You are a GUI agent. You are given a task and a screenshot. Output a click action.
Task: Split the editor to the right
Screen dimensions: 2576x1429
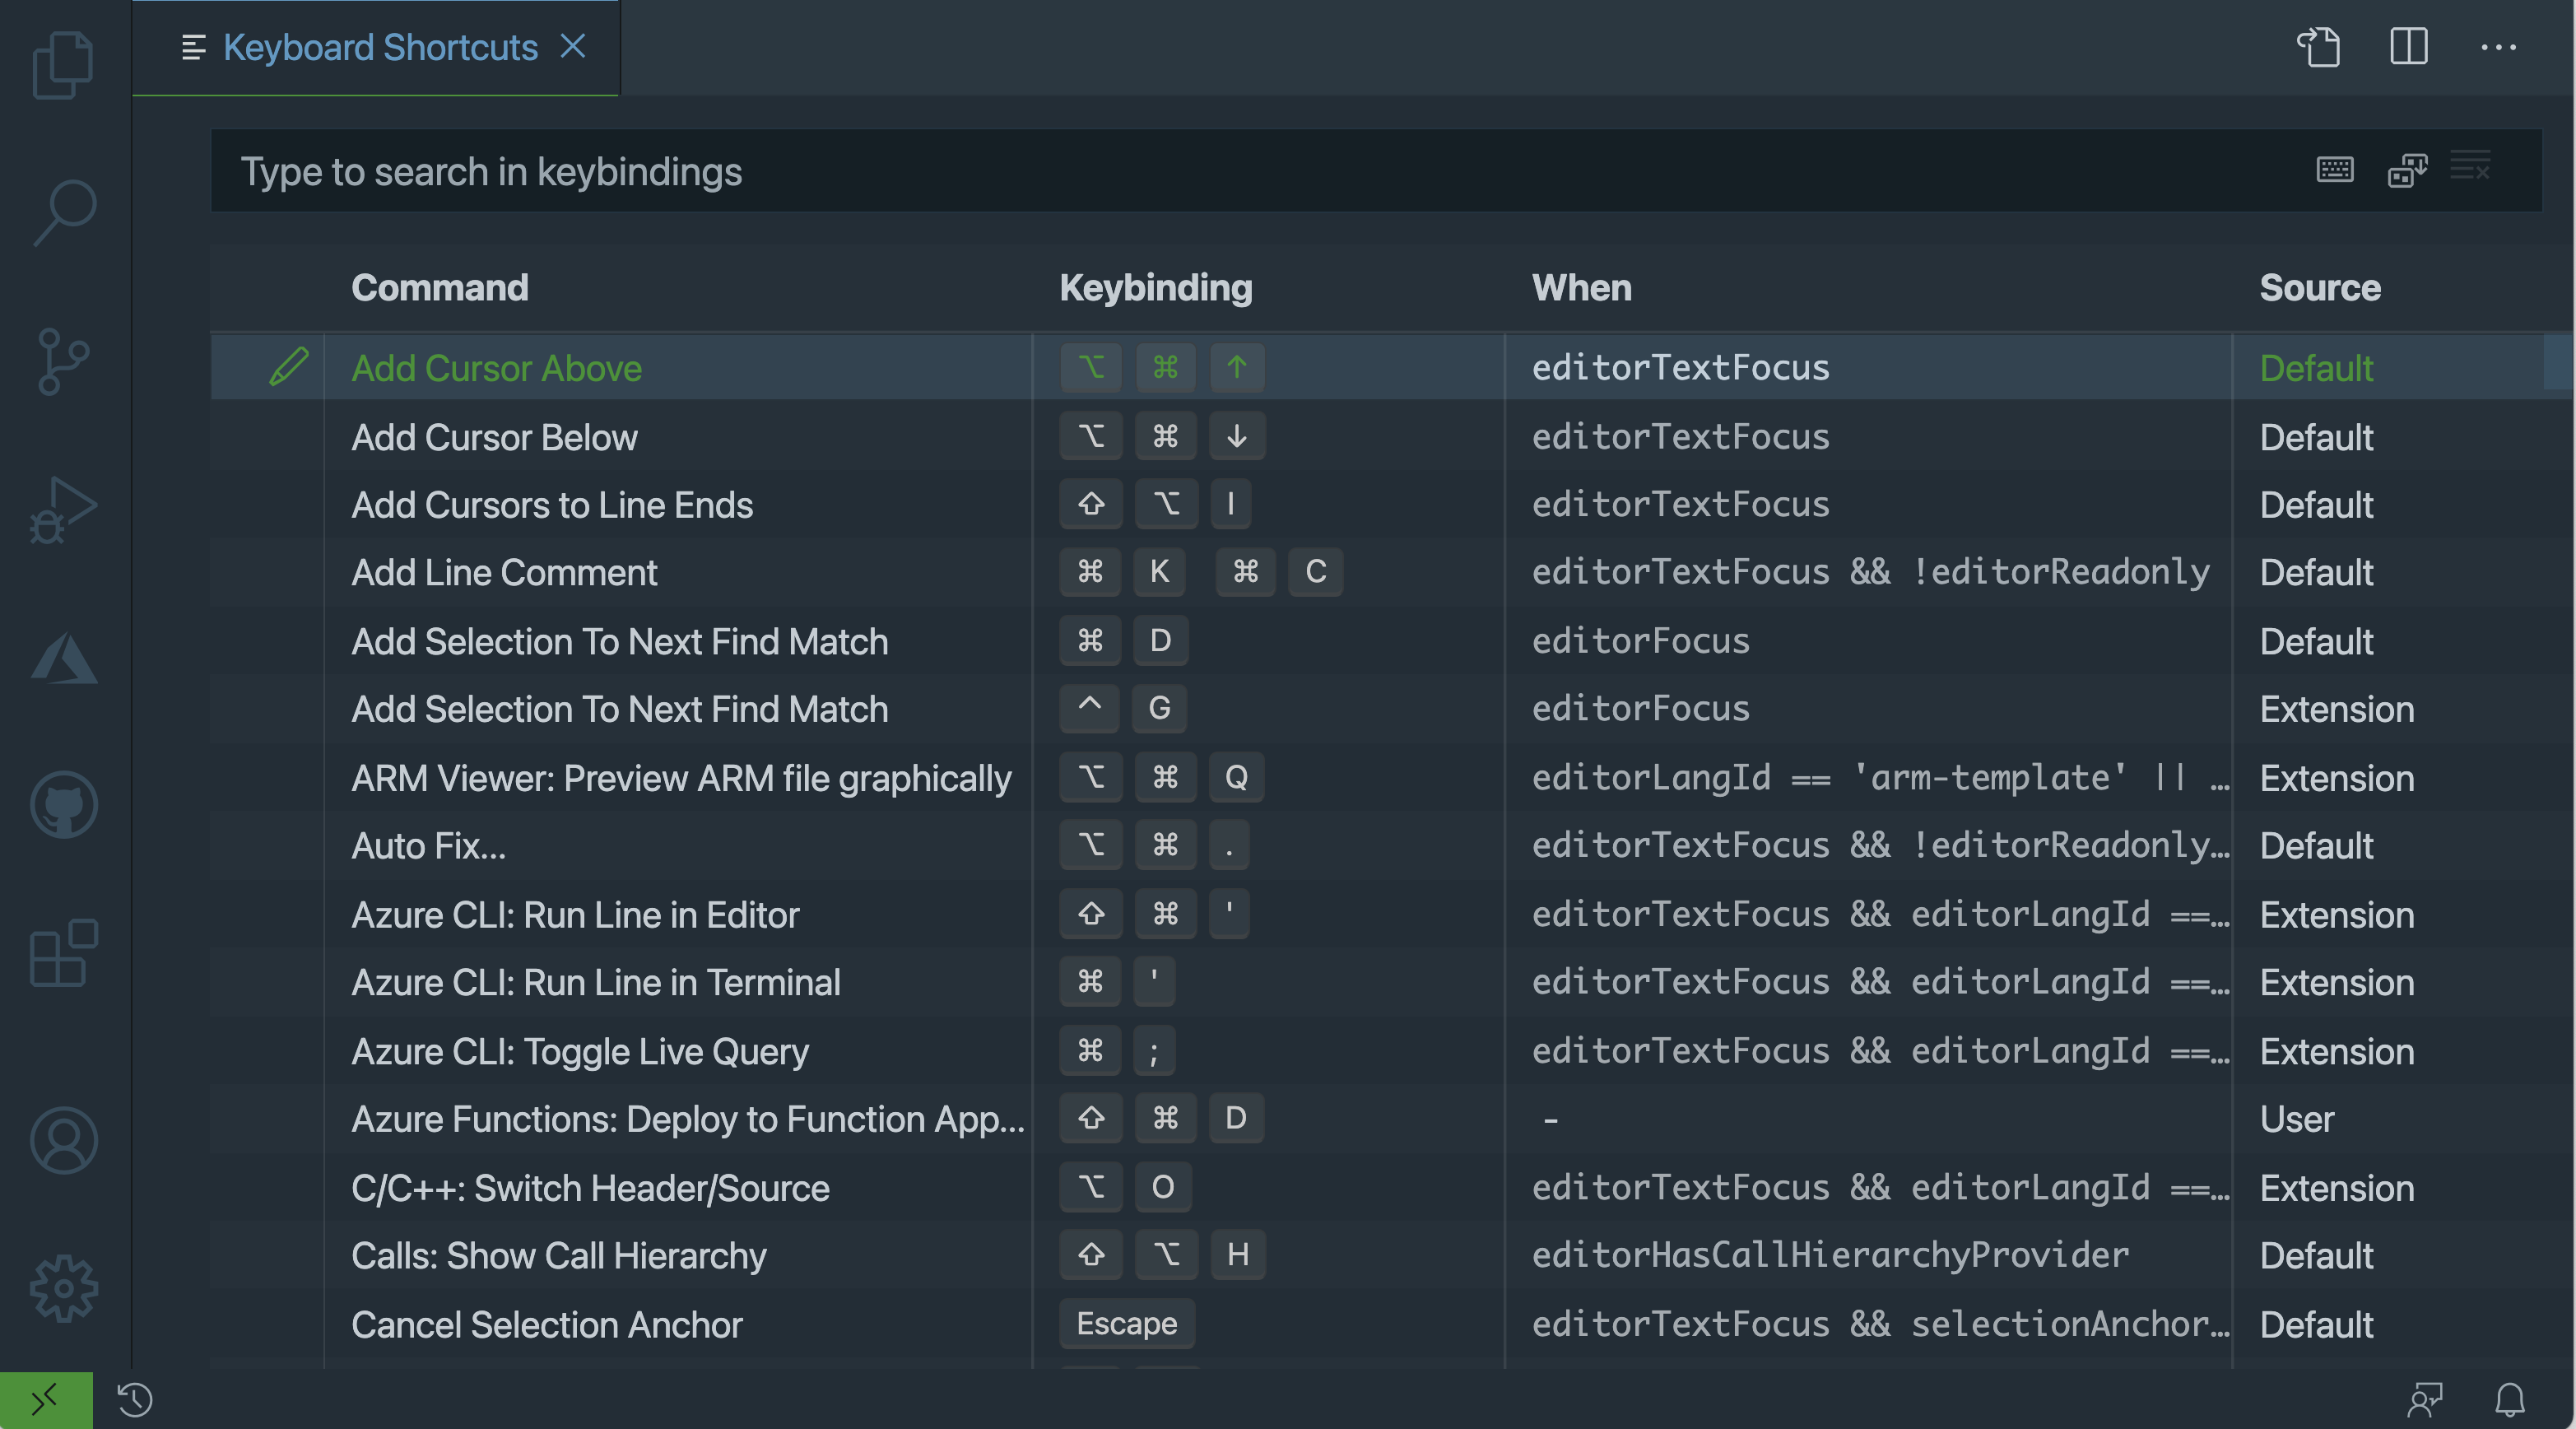[2408, 47]
